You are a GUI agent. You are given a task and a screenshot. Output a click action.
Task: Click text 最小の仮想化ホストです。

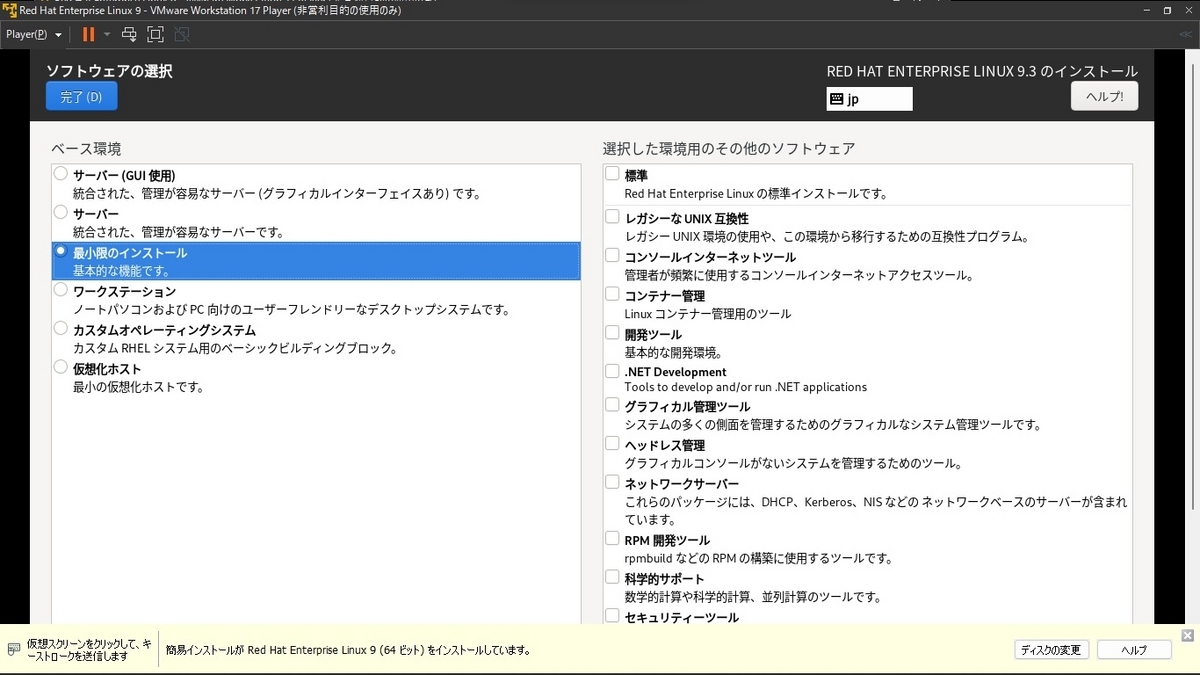(138, 387)
